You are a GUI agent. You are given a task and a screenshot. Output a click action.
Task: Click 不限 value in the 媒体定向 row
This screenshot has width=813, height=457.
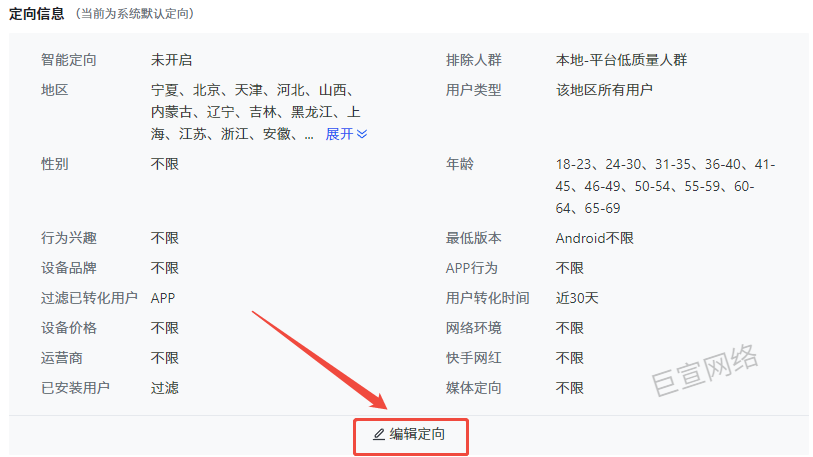click(569, 388)
